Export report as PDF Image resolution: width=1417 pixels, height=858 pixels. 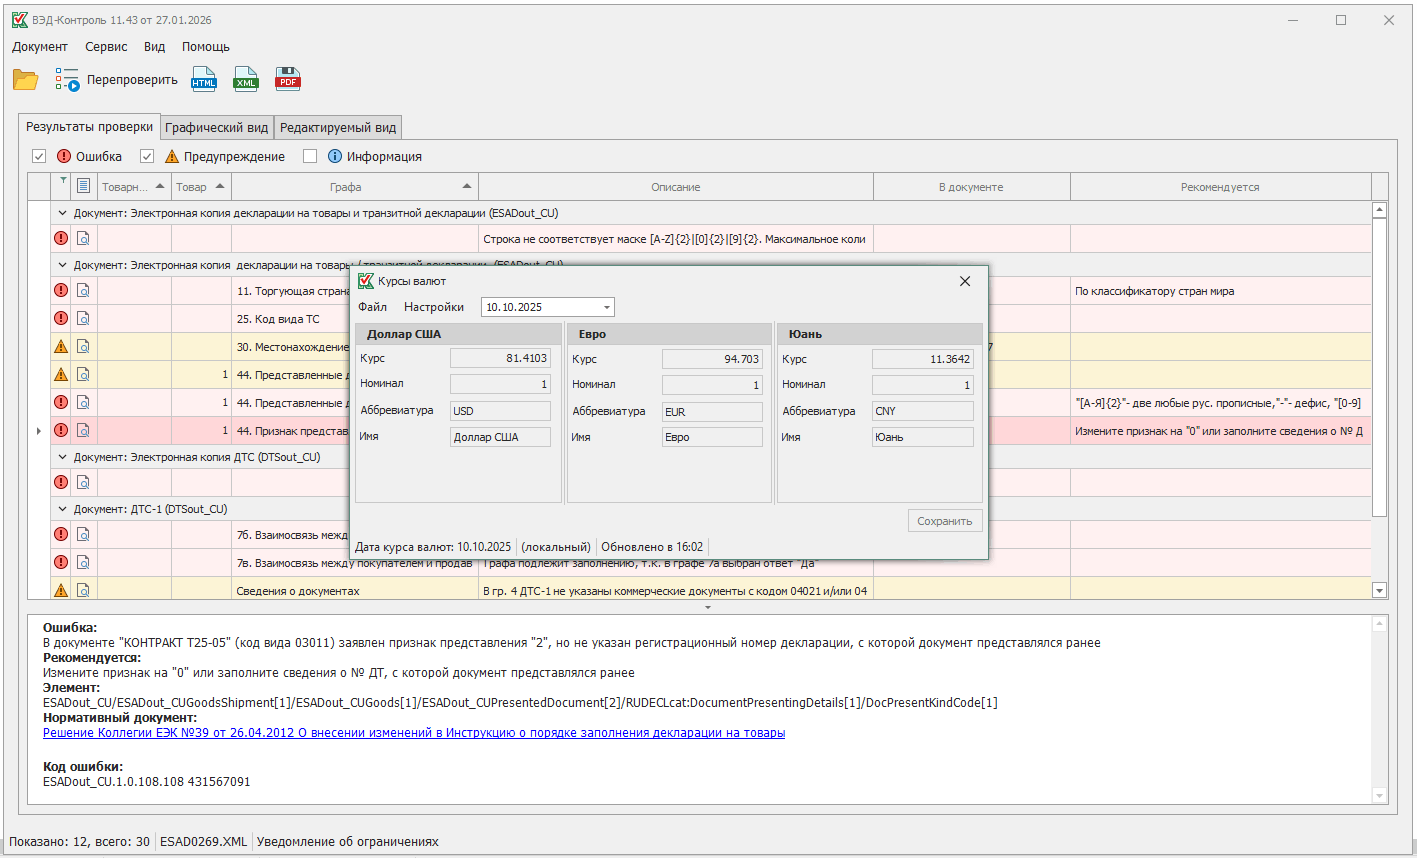click(288, 80)
